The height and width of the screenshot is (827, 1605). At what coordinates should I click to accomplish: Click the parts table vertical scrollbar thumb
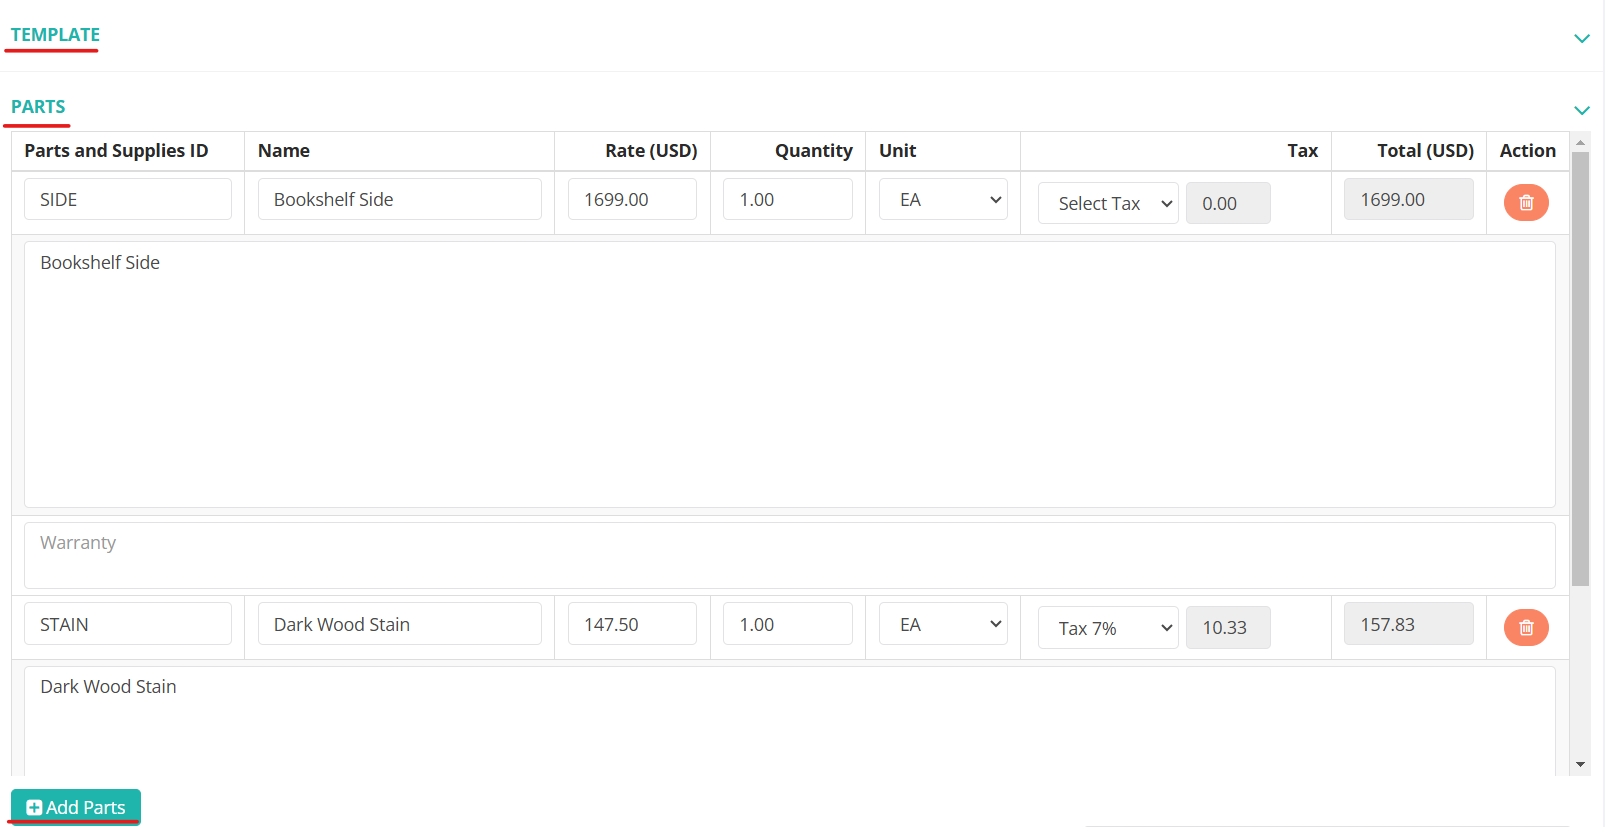coord(1580,368)
